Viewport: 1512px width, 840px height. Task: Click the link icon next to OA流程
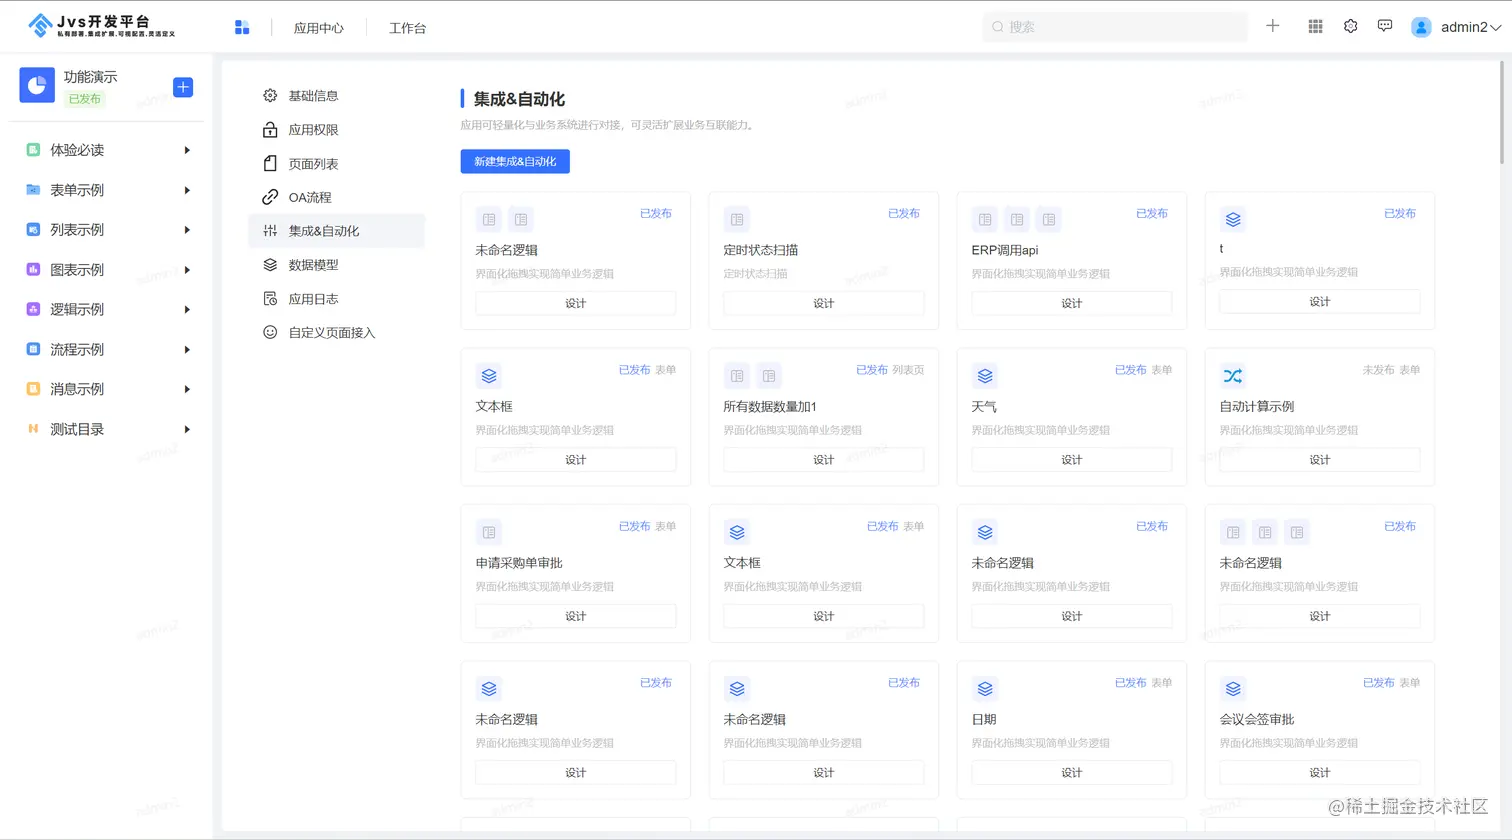click(270, 197)
